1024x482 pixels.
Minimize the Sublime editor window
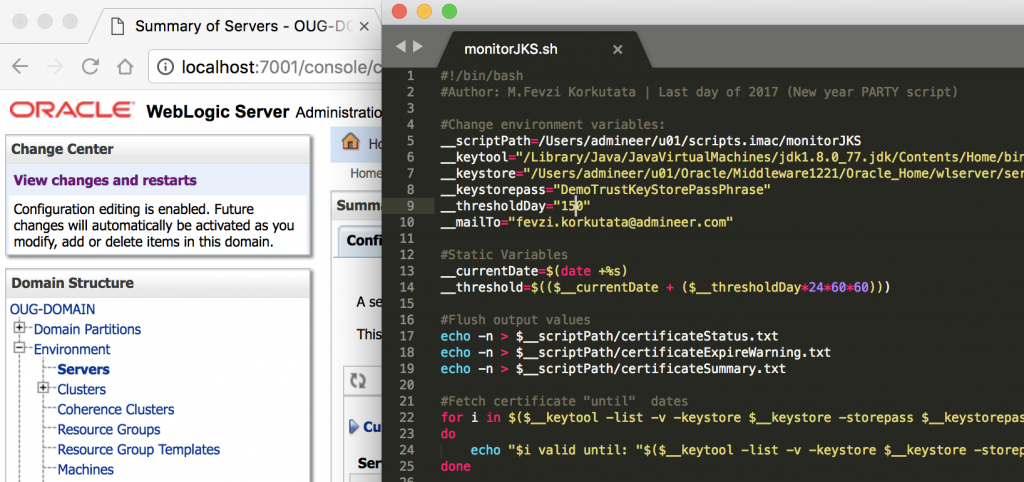pos(424,11)
